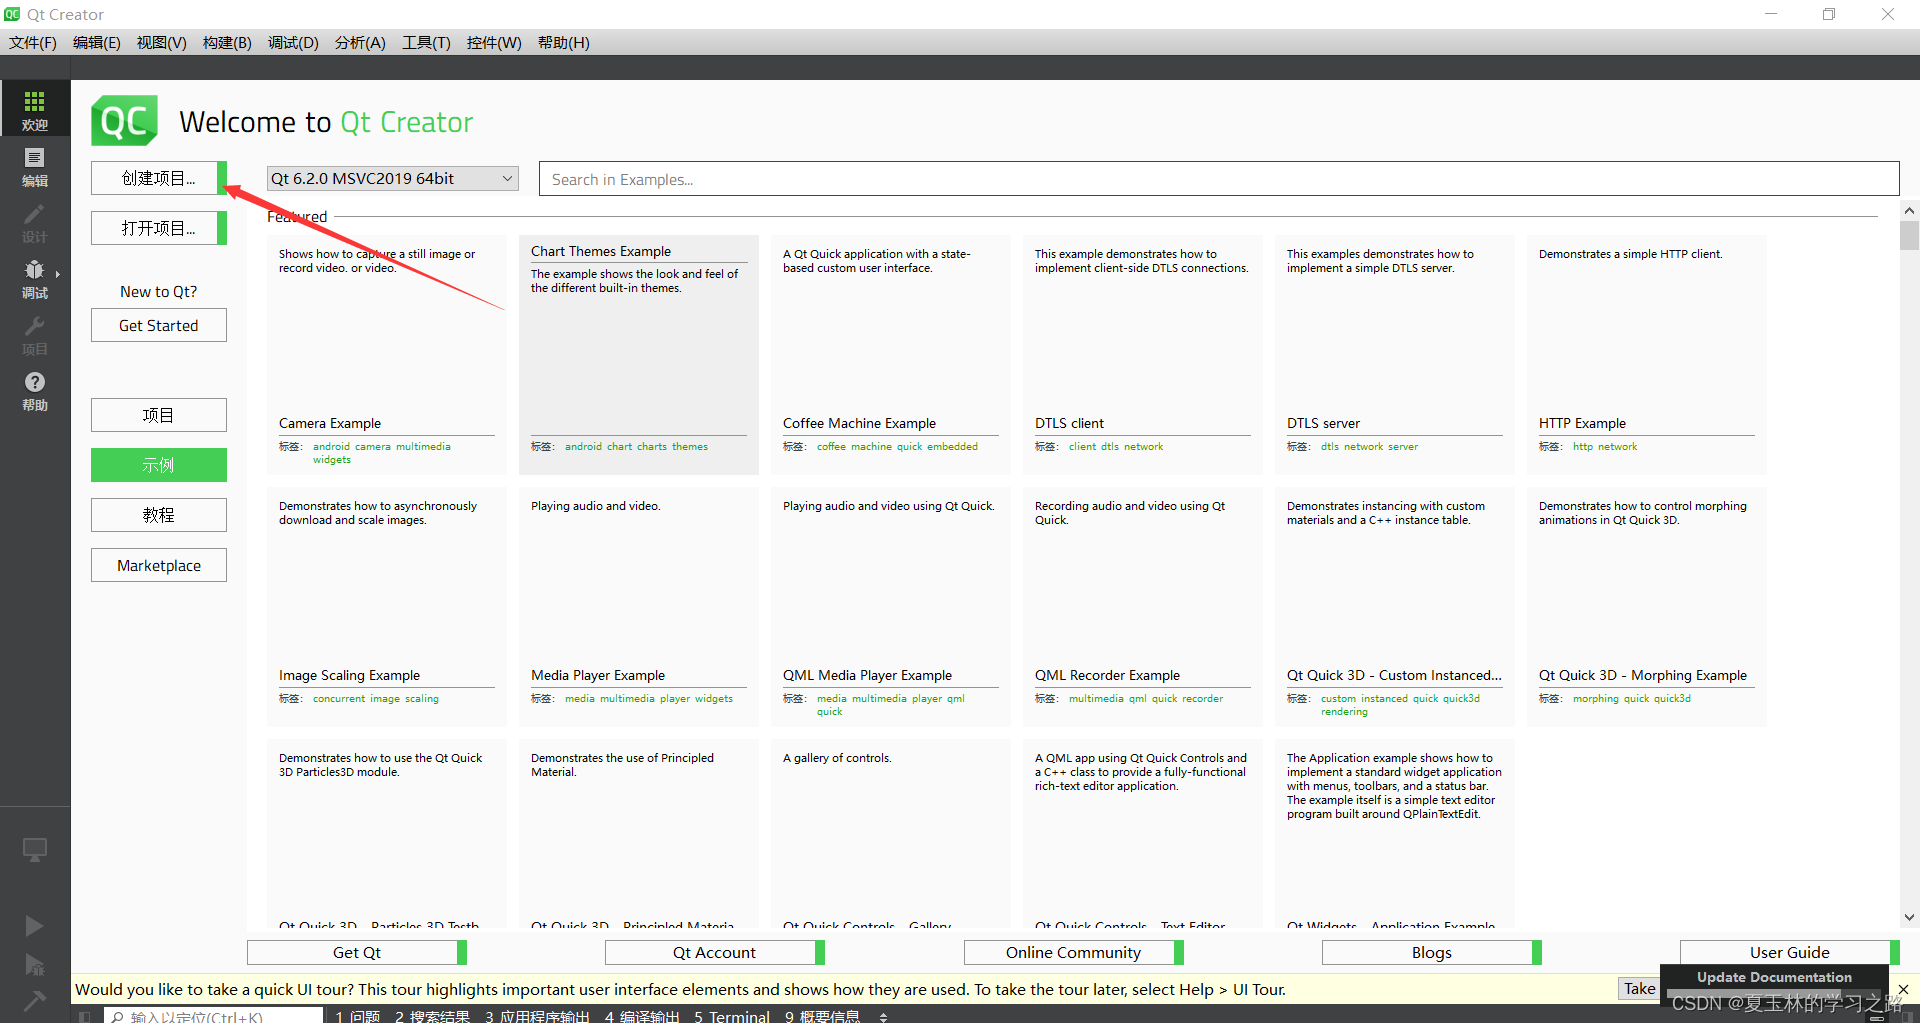The image size is (1920, 1023).
Task: Open the 文件(F) menu
Action: (x=33, y=42)
